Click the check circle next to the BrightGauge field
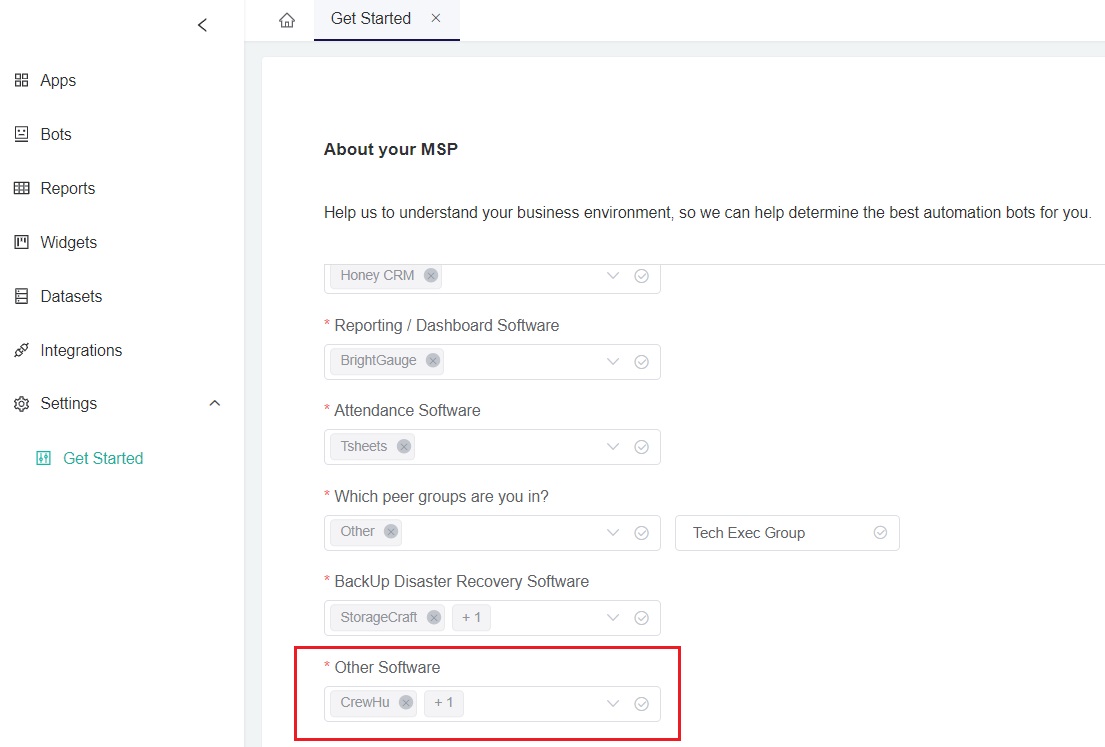This screenshot has width=1105, height=747. click(641, 361)
